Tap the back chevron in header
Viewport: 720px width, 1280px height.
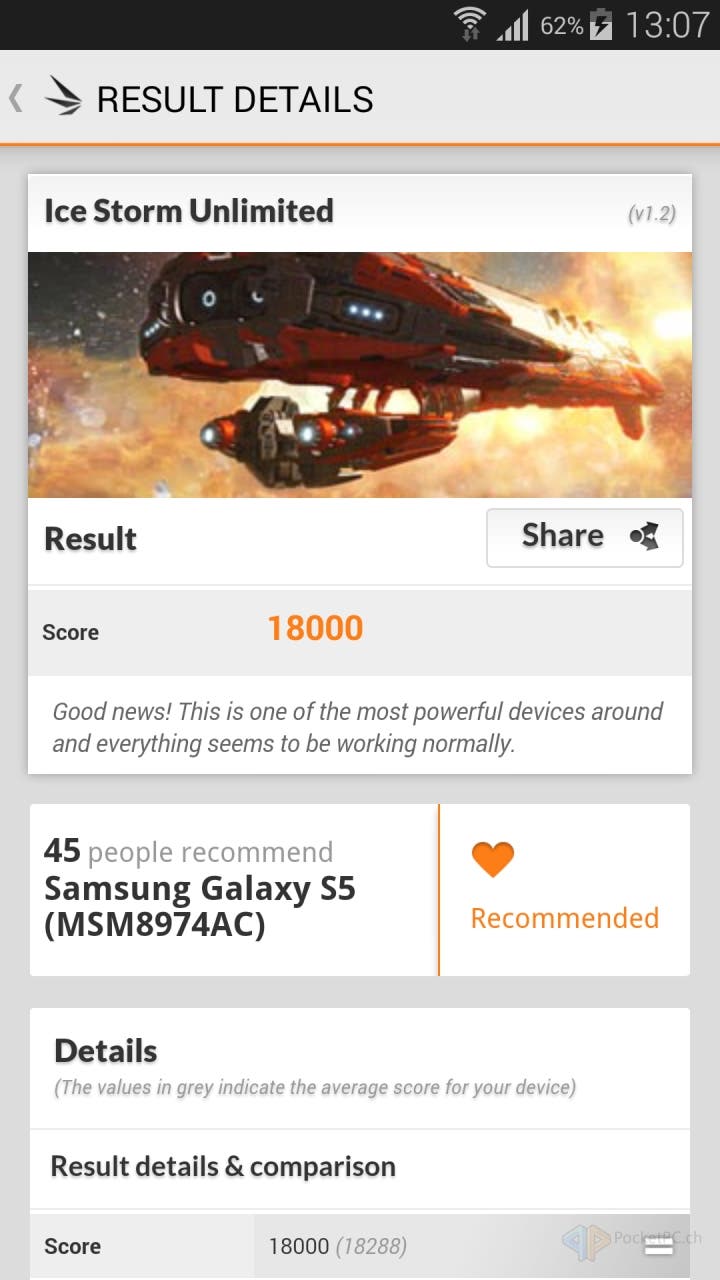pos(15,98)
